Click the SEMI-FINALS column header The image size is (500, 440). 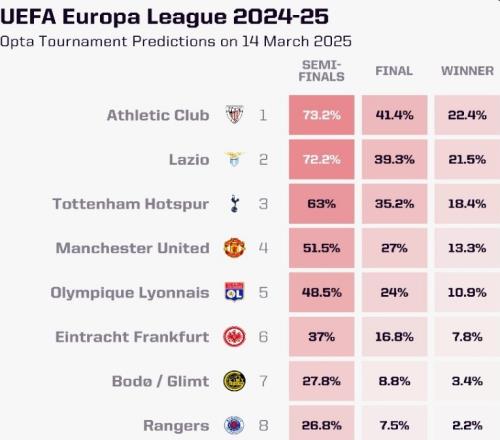tap(321, 71)
